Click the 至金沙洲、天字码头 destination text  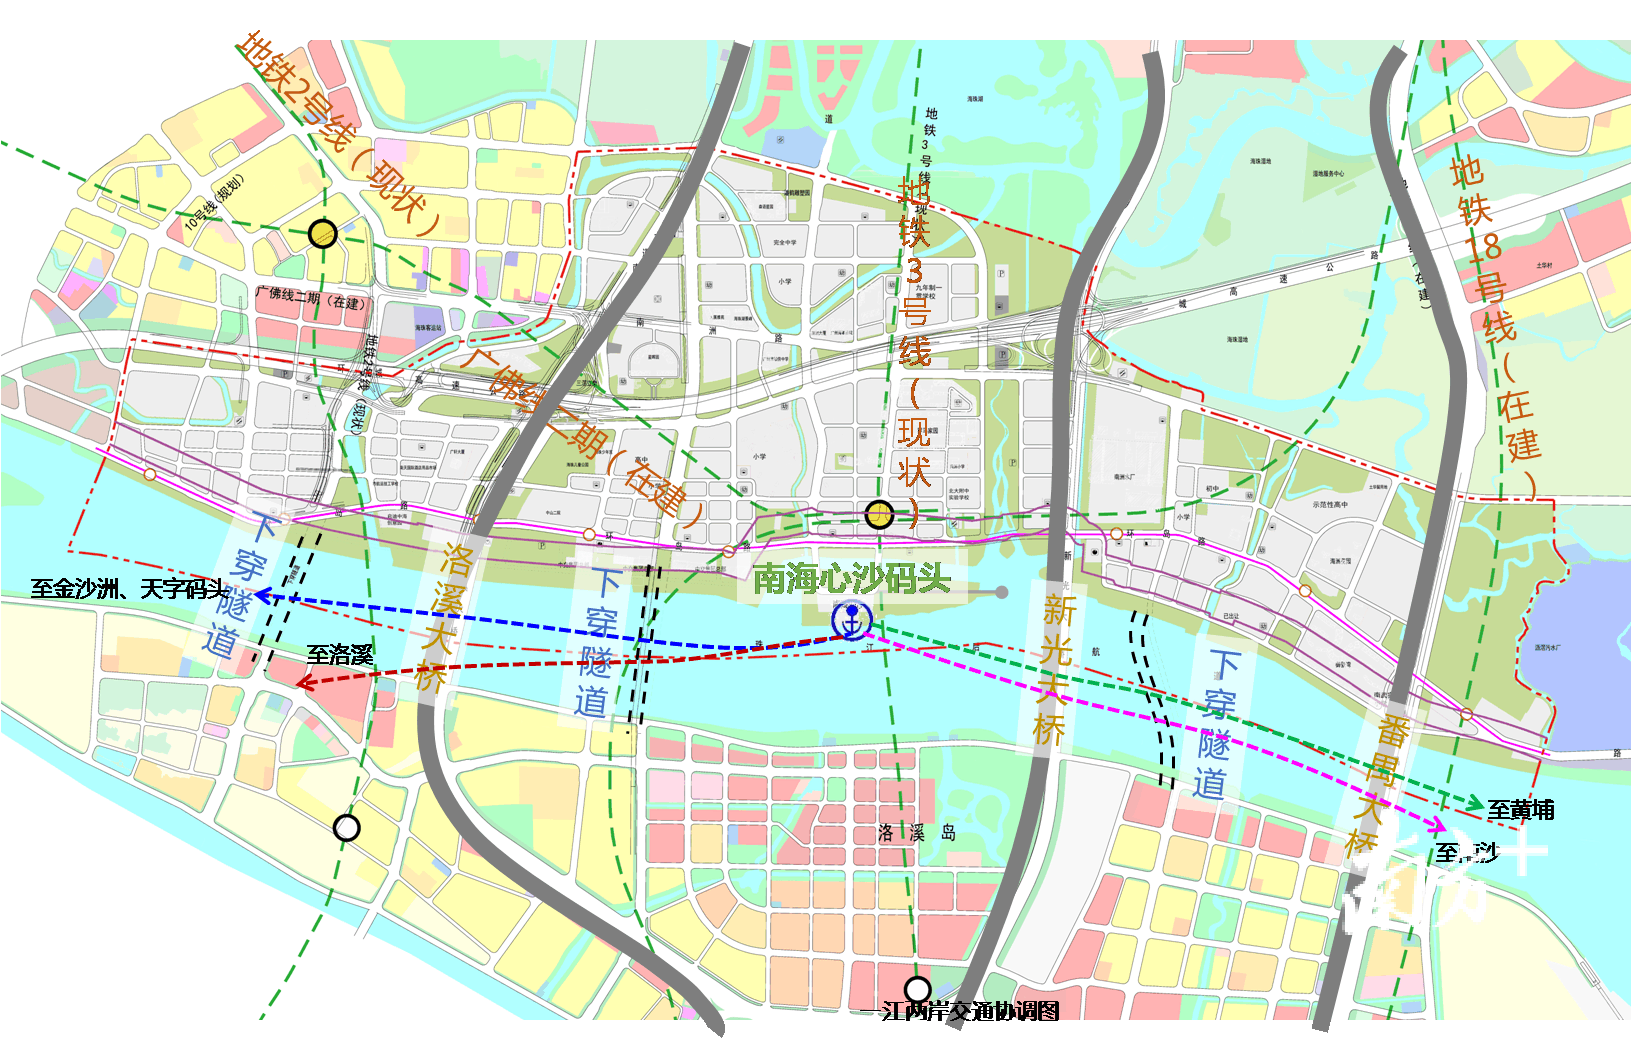tap(130, 589)
